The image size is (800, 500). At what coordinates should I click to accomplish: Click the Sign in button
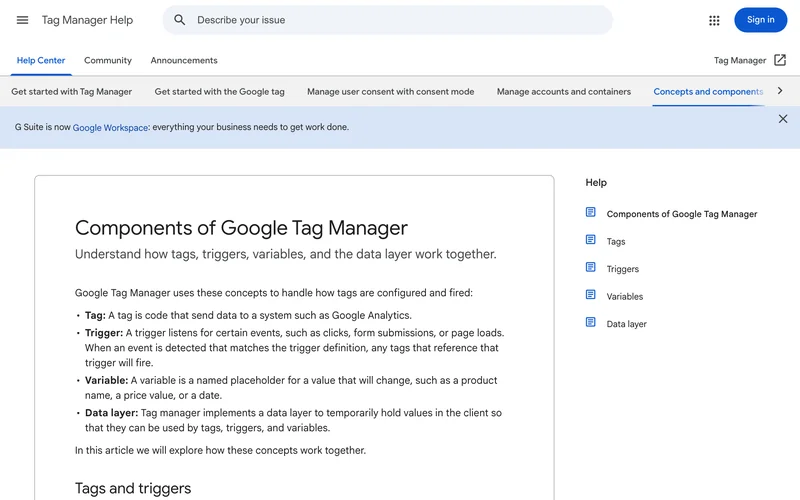coord(760,20)
